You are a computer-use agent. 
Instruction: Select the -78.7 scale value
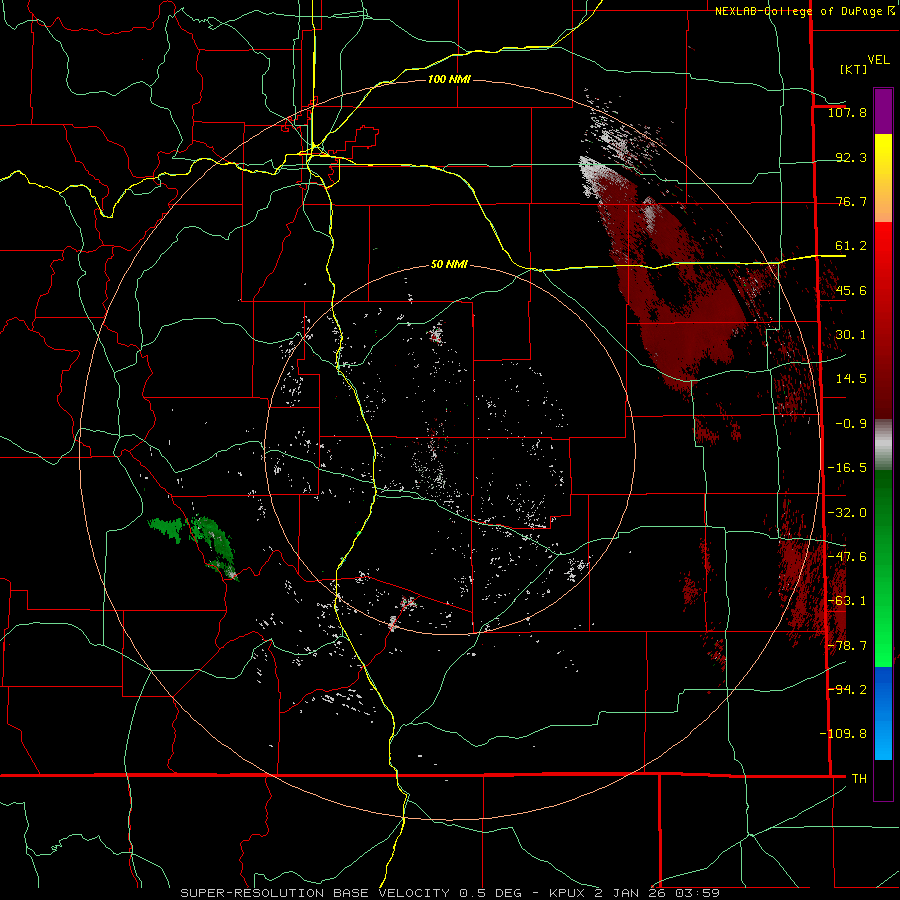[x=847, y=646]
